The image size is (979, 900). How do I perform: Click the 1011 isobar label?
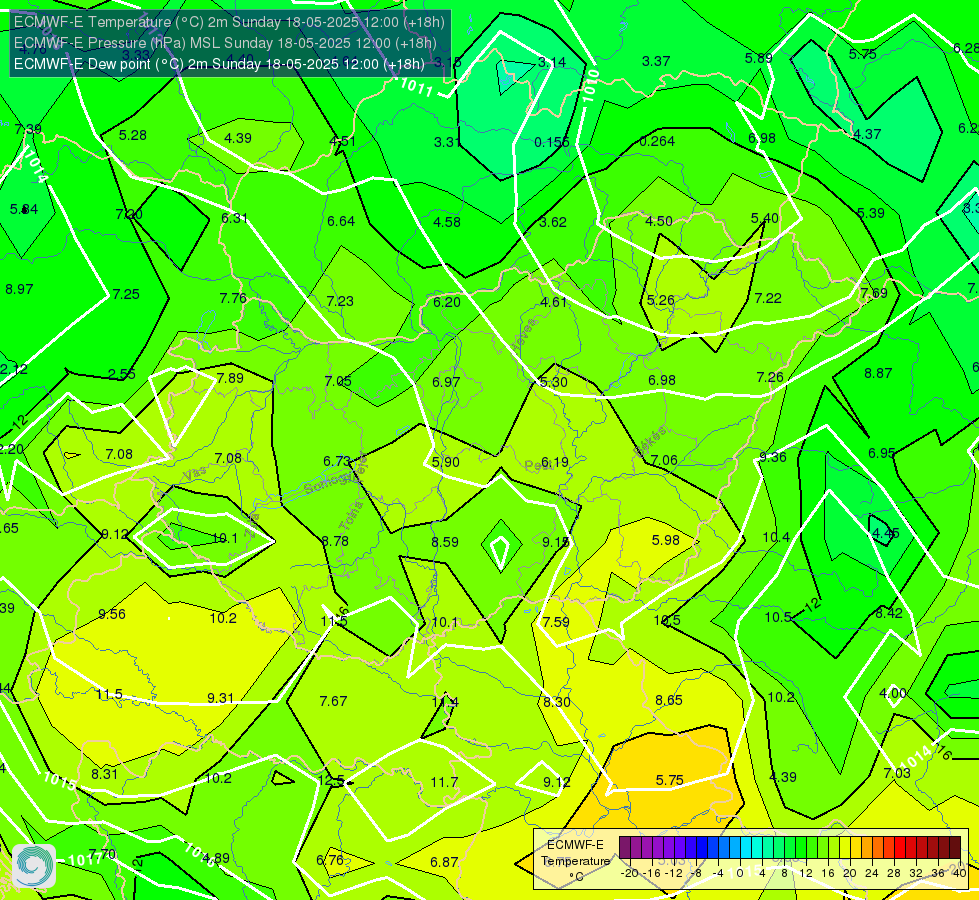tap(416, 87)
